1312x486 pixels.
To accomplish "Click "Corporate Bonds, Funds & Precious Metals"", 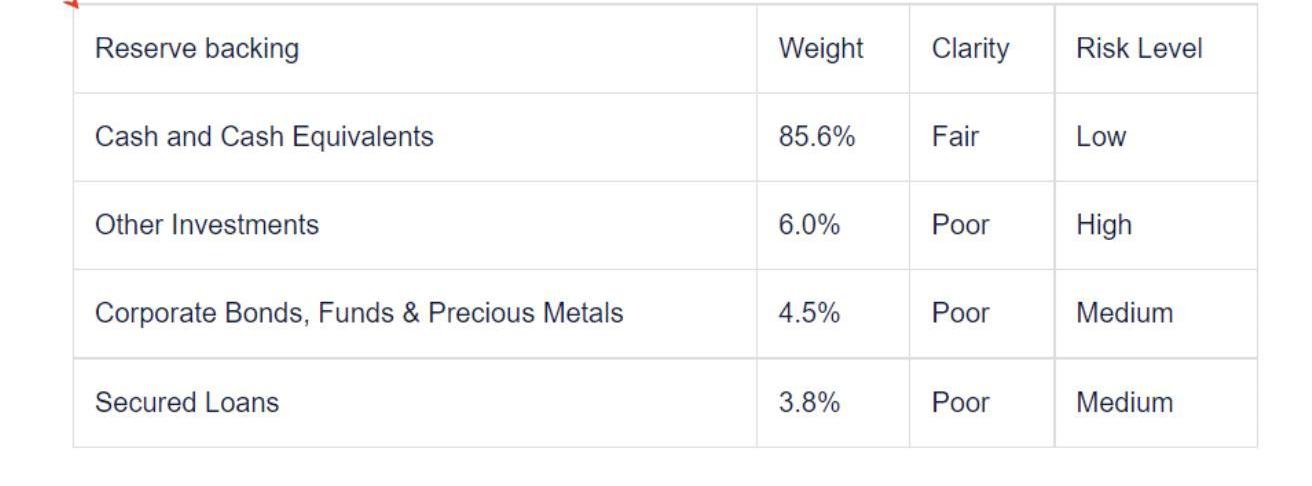I will pyautogui.click(x=359, y=314).
